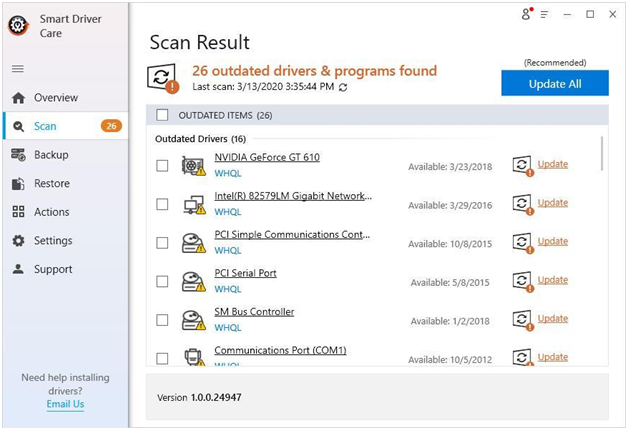
Task: Click the user account icon in title bar
Action: (527, 14)
